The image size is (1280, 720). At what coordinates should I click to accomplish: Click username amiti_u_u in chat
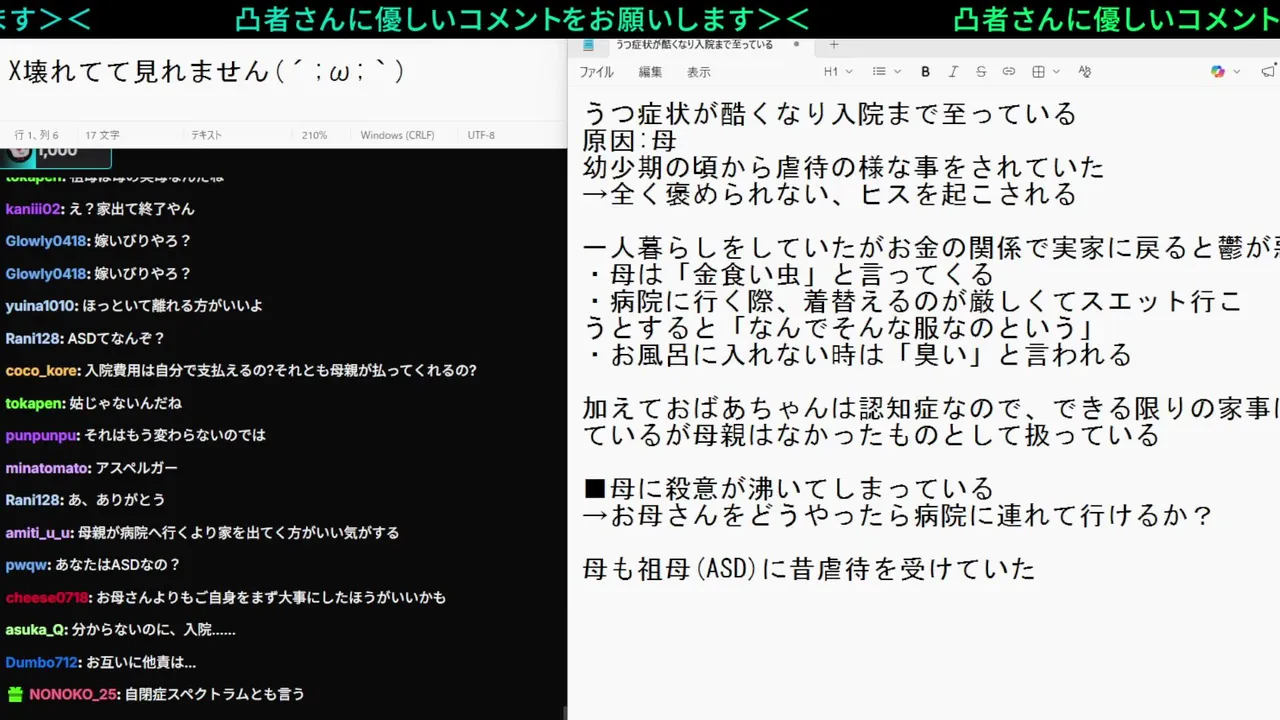39,533
